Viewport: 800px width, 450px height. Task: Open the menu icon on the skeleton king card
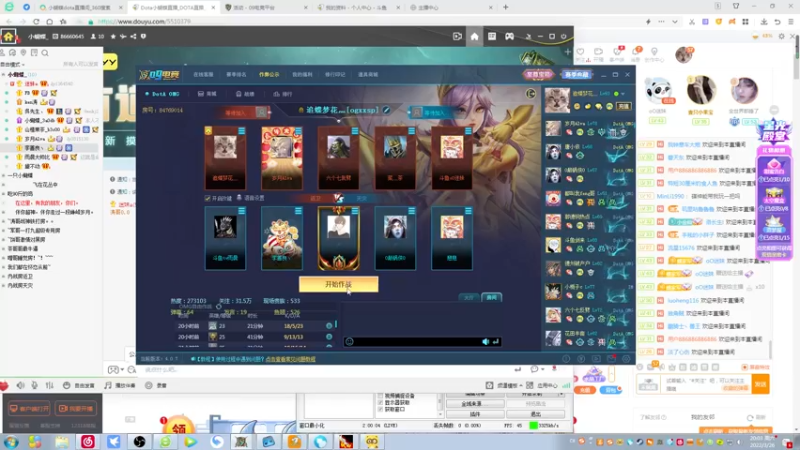click(411, 131)
